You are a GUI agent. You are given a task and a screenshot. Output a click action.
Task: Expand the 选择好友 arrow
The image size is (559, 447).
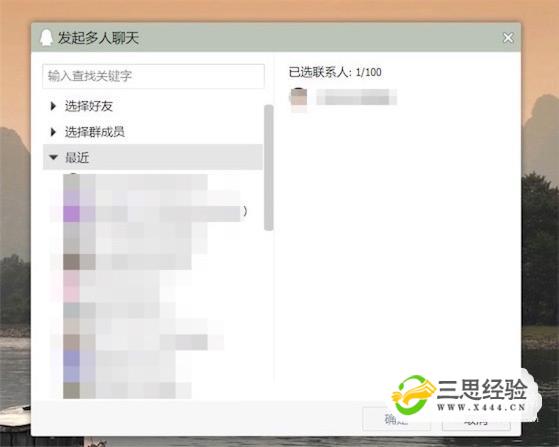pos(53,106)
